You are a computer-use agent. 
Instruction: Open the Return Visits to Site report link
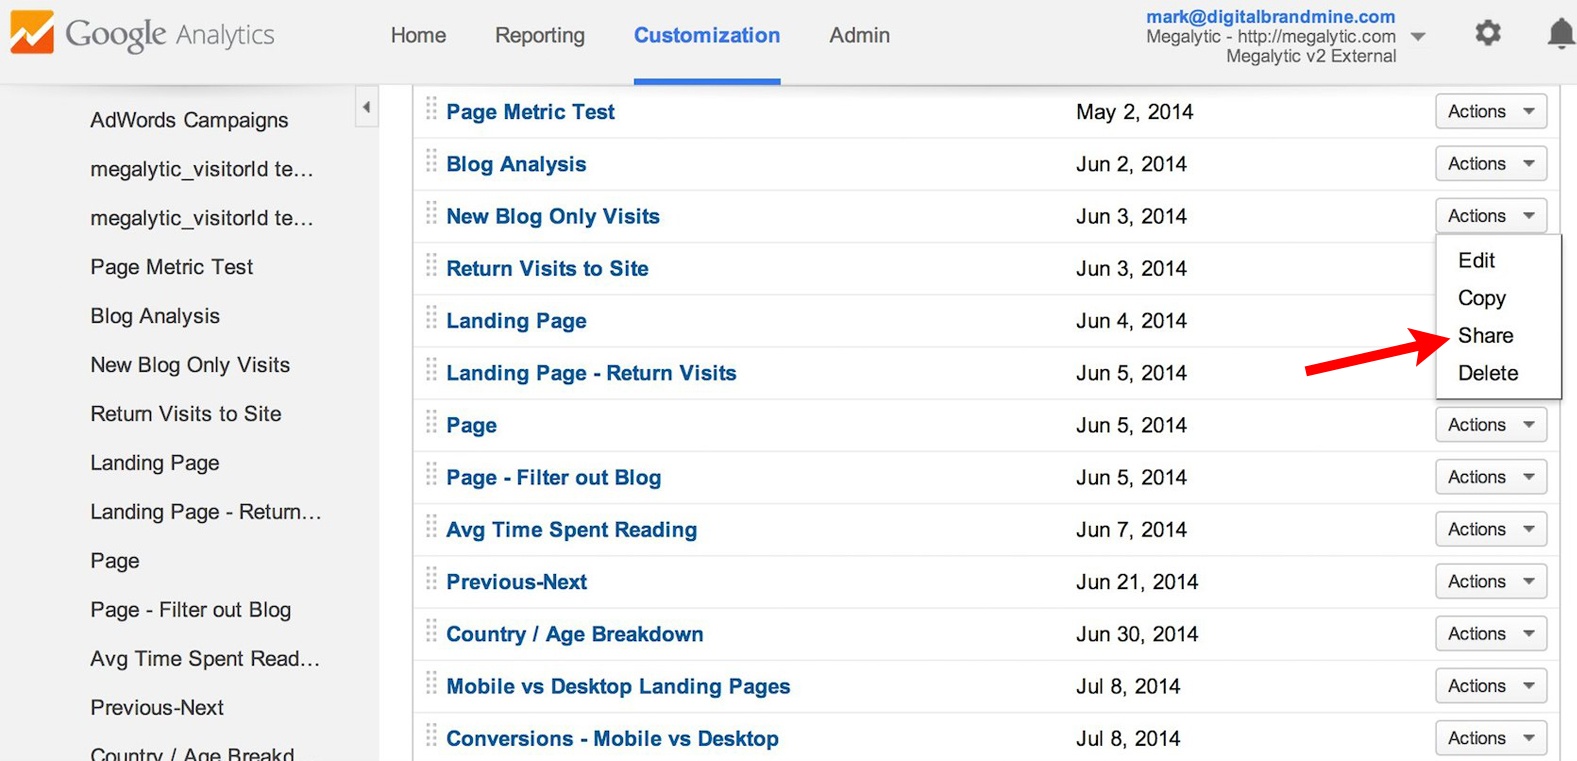[547, 268]
